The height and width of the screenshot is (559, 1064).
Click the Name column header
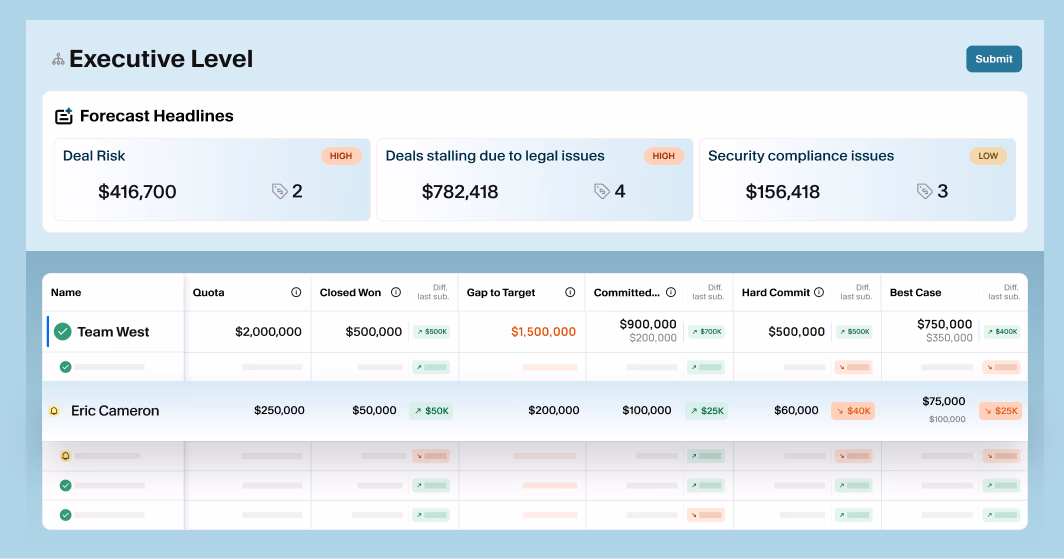tap(66, 292)
